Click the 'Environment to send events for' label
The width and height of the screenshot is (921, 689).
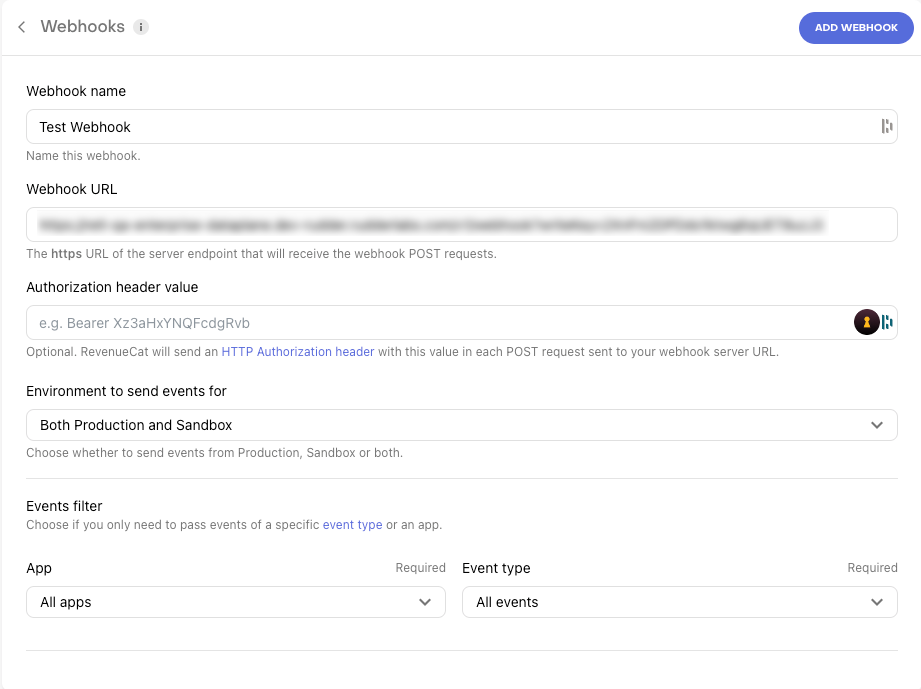tap(126, 391)
